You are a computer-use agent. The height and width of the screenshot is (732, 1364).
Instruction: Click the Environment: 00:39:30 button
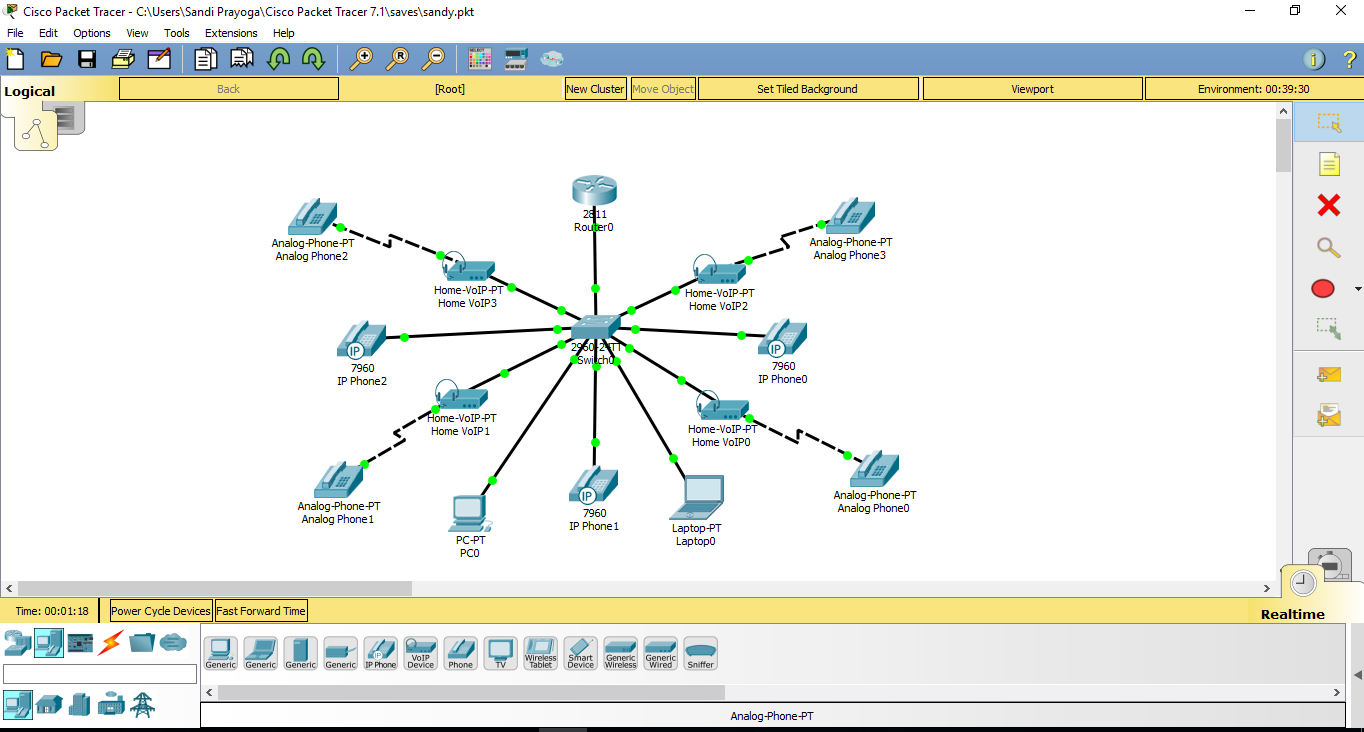tap(1253, 89)
